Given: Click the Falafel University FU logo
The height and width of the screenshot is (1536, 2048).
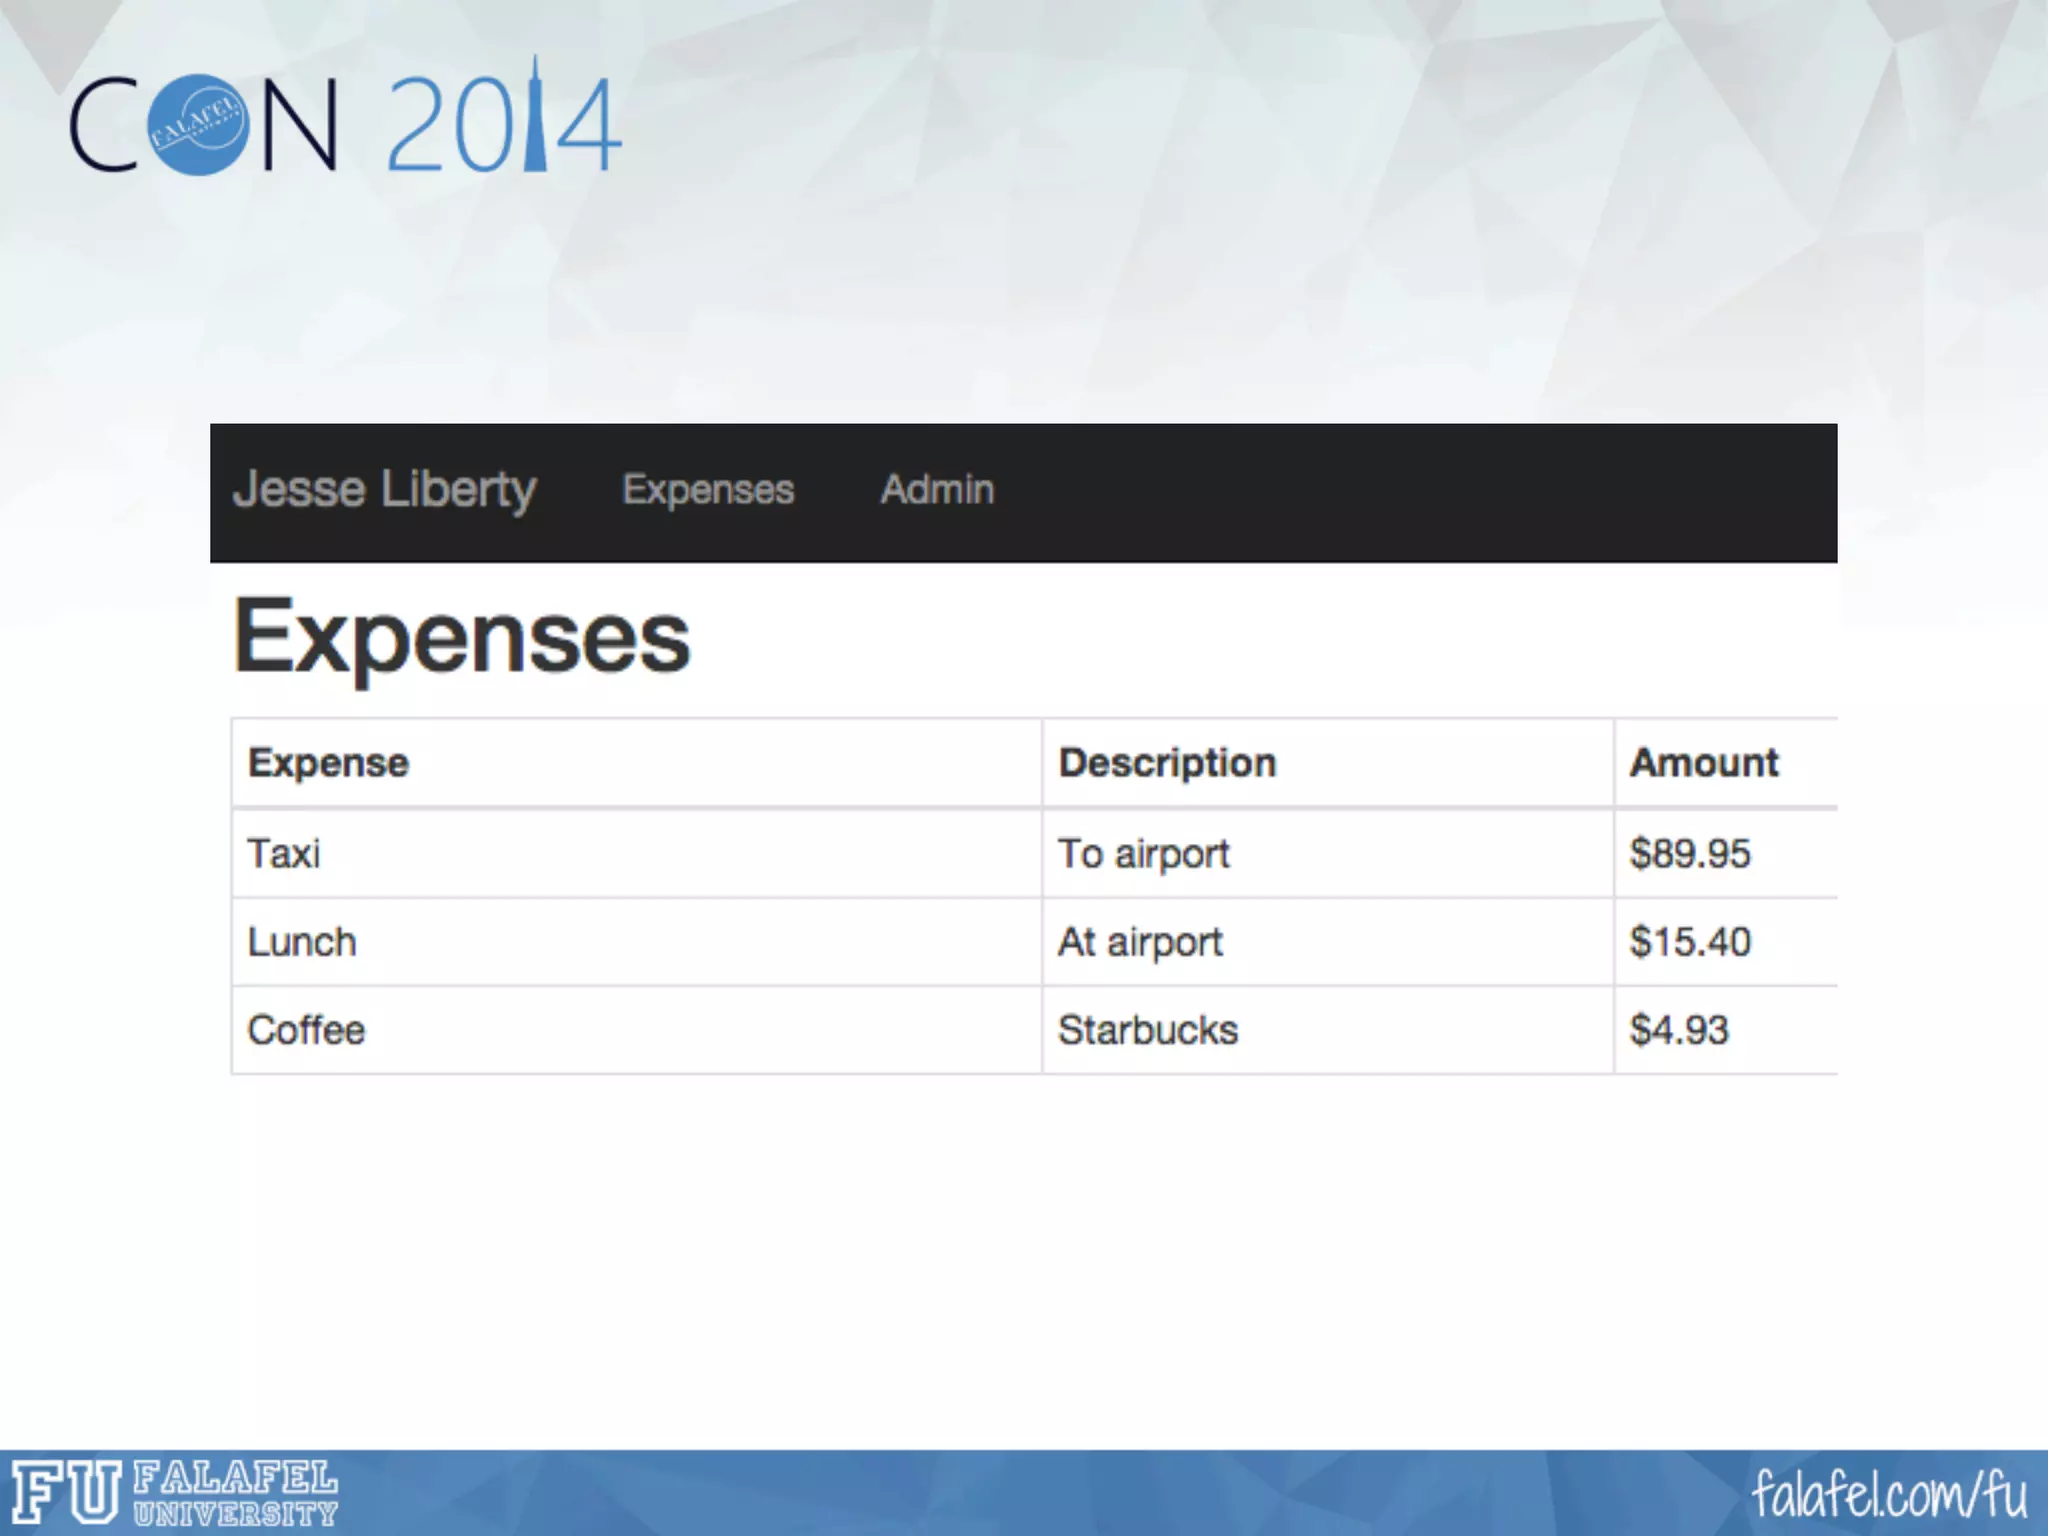Looking at the screenshot, I should click(175, 1492).
